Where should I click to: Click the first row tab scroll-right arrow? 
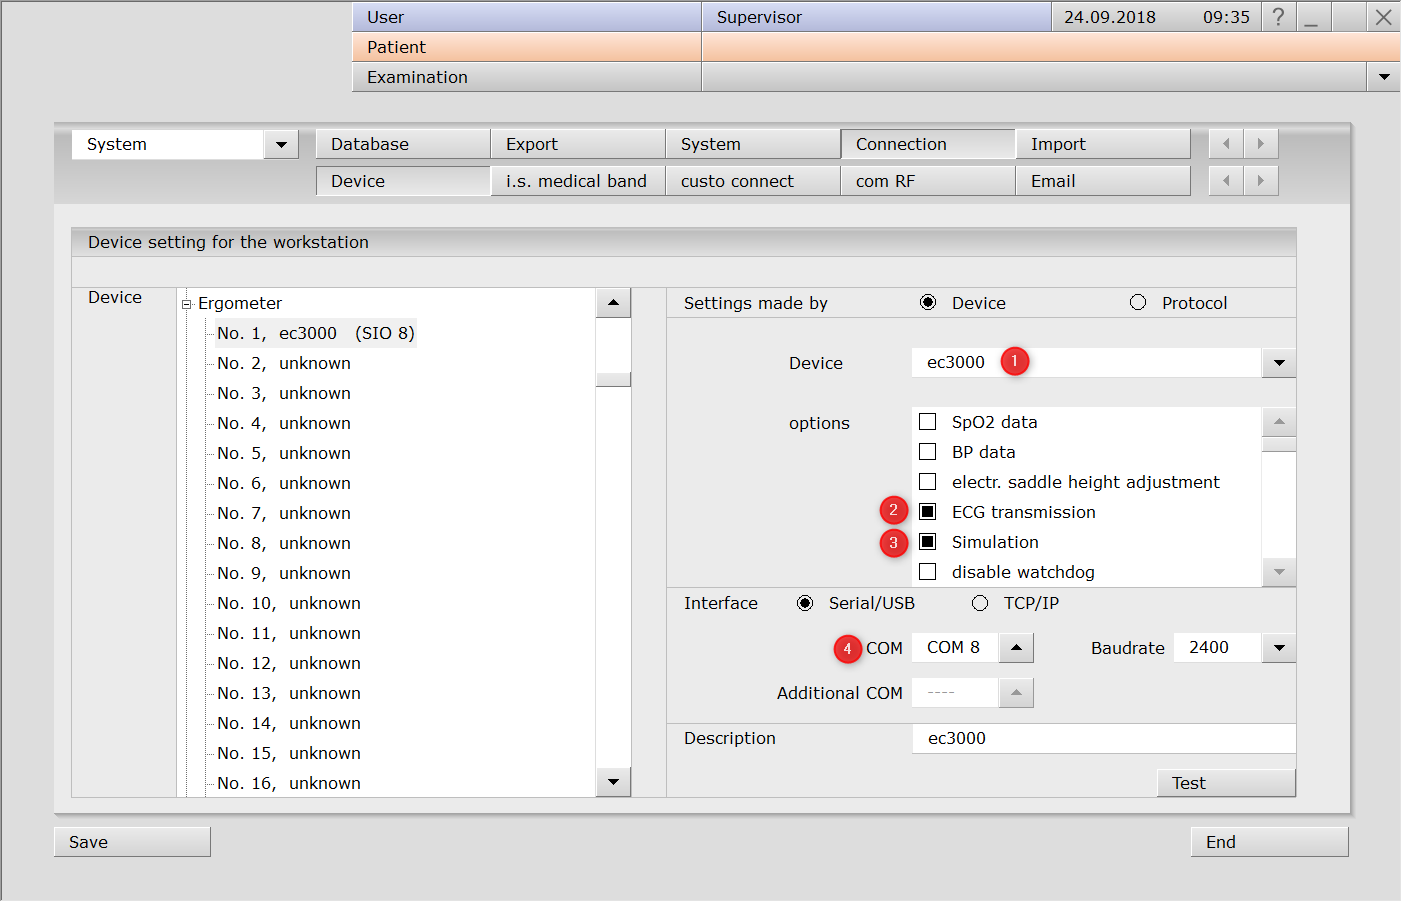pos(1261,144)
